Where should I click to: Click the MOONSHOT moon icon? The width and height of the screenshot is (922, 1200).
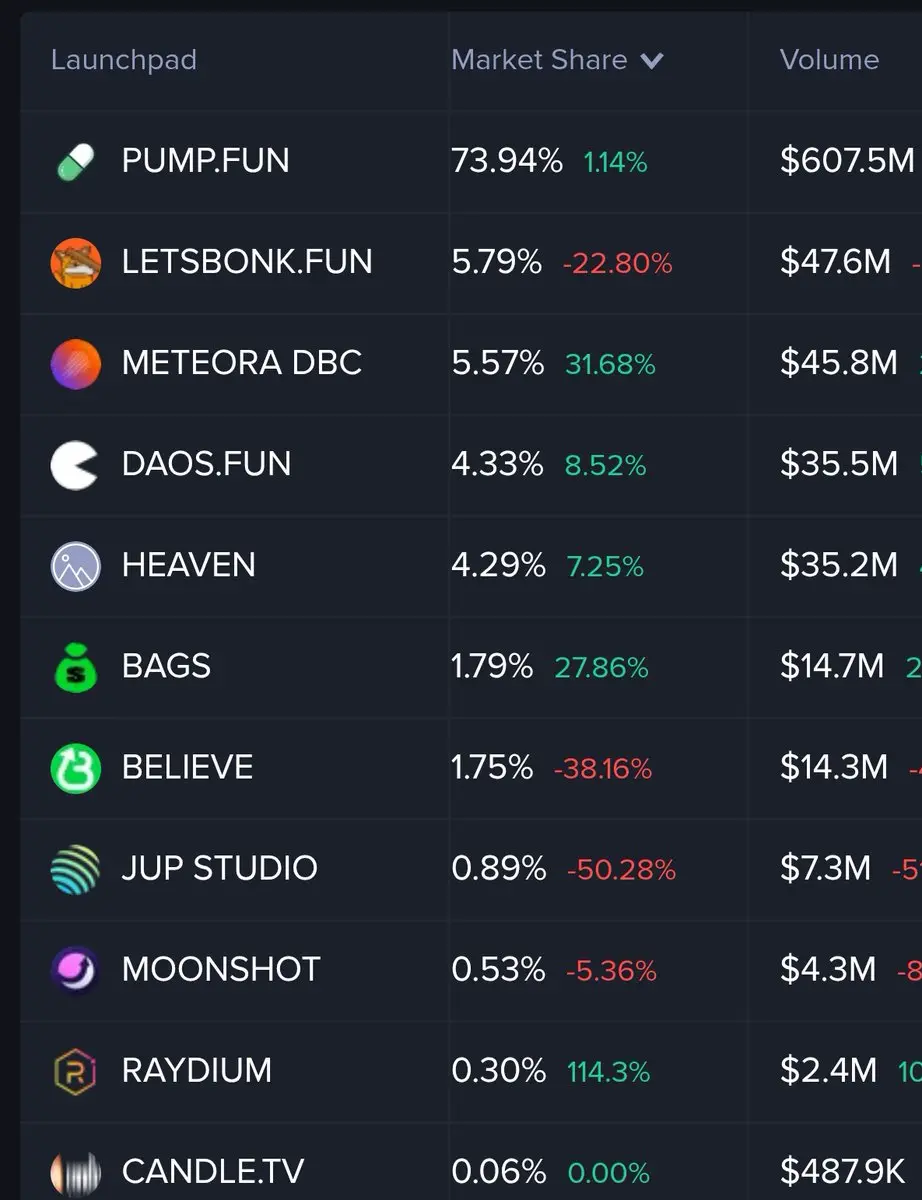(x=76, y=970)
